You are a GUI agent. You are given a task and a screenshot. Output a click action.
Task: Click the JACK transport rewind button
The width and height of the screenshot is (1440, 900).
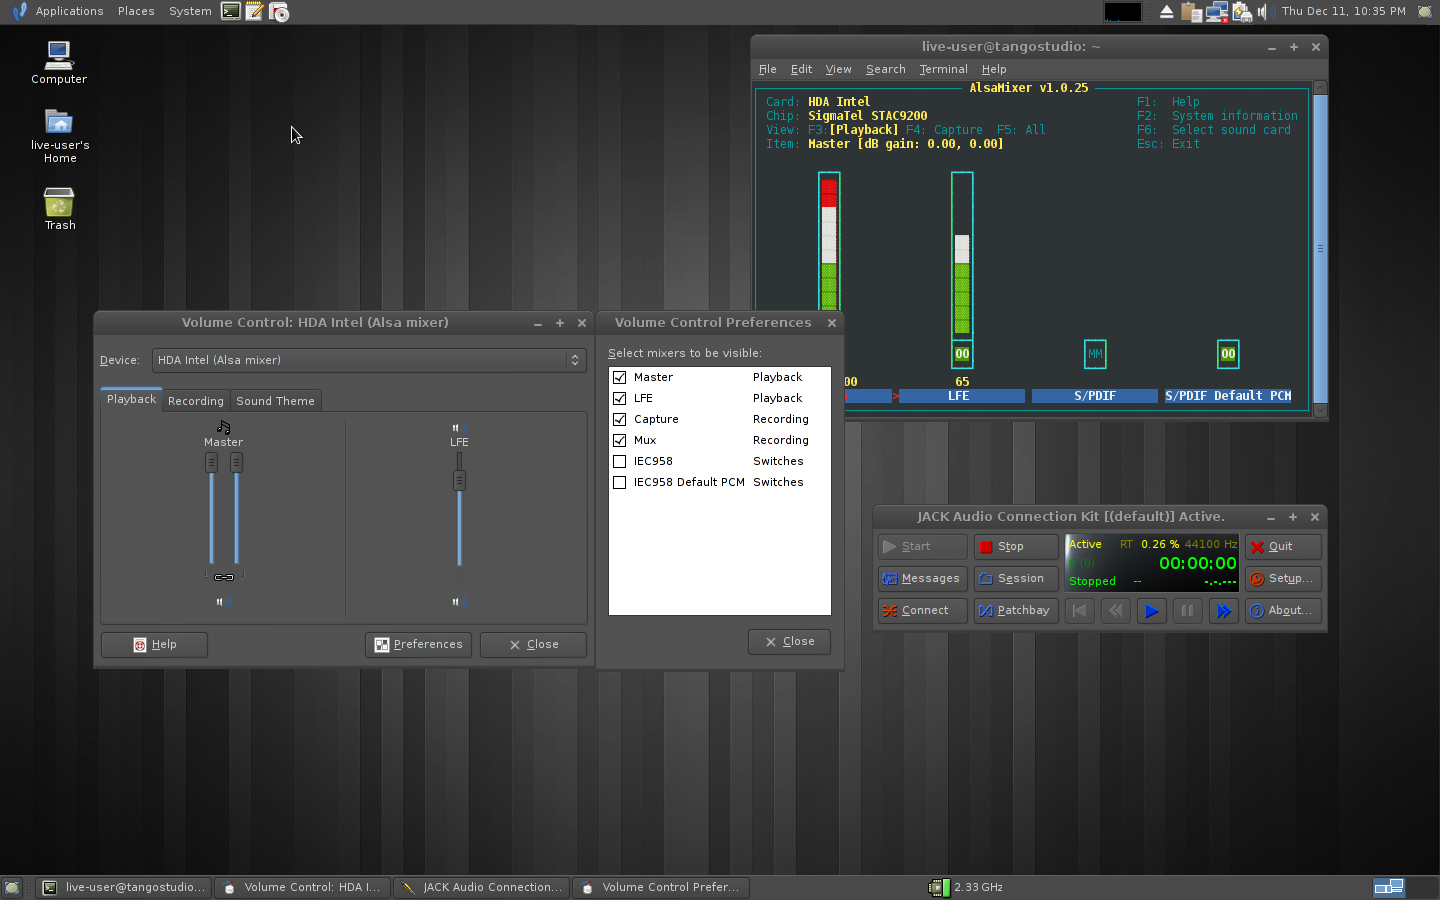pyautogui.click(x=1115, y=611)
